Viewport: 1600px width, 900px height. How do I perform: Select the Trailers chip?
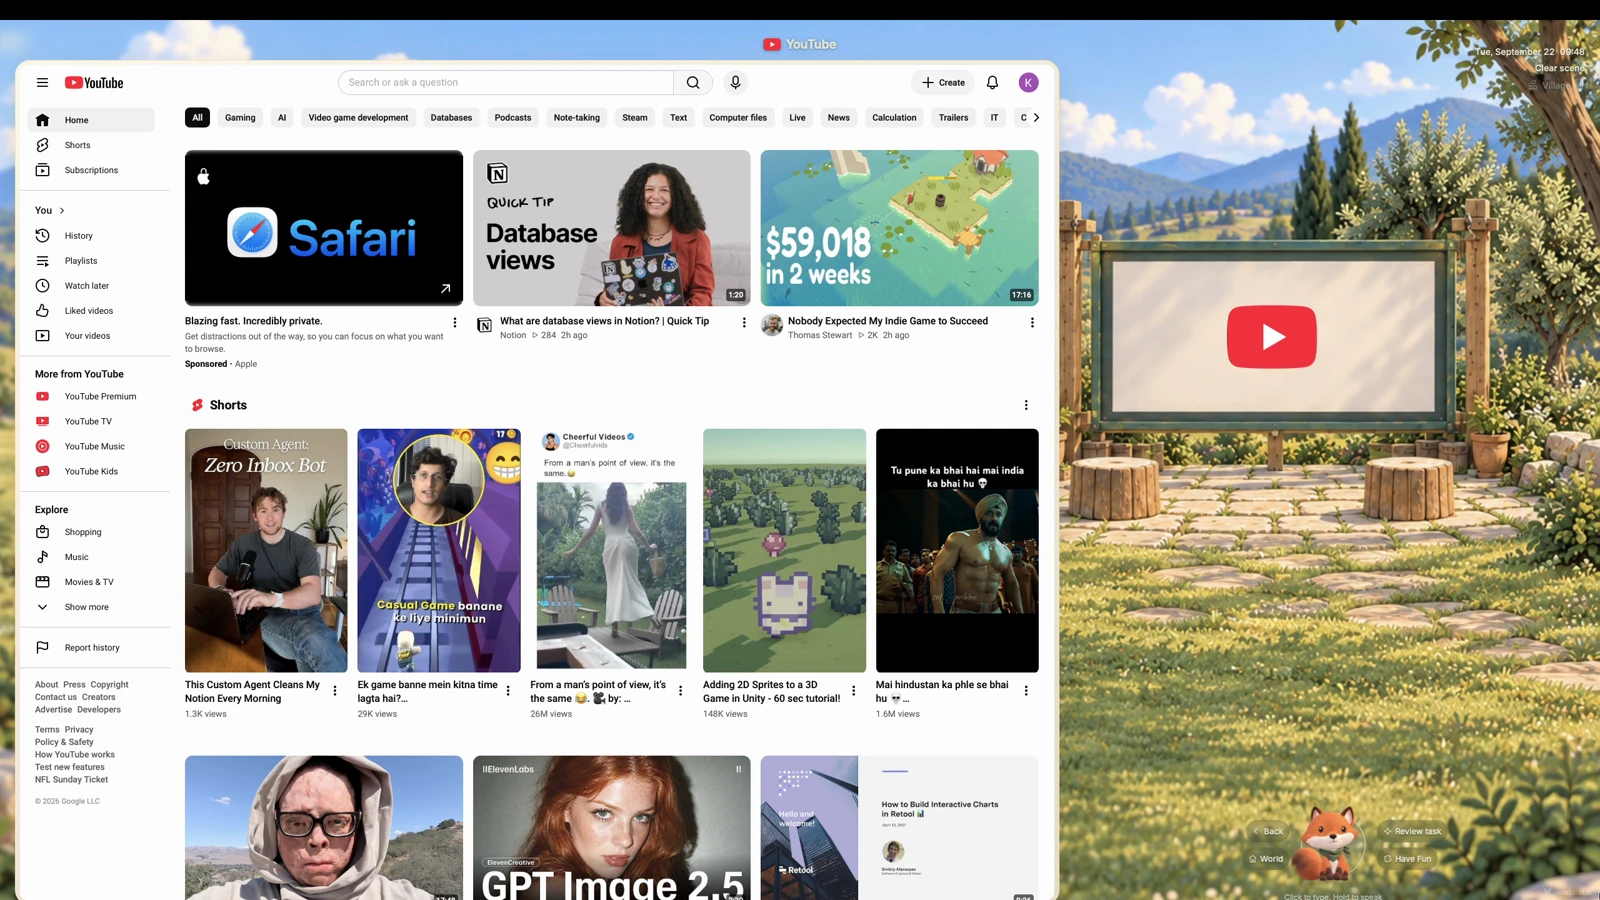coord(953,118)
